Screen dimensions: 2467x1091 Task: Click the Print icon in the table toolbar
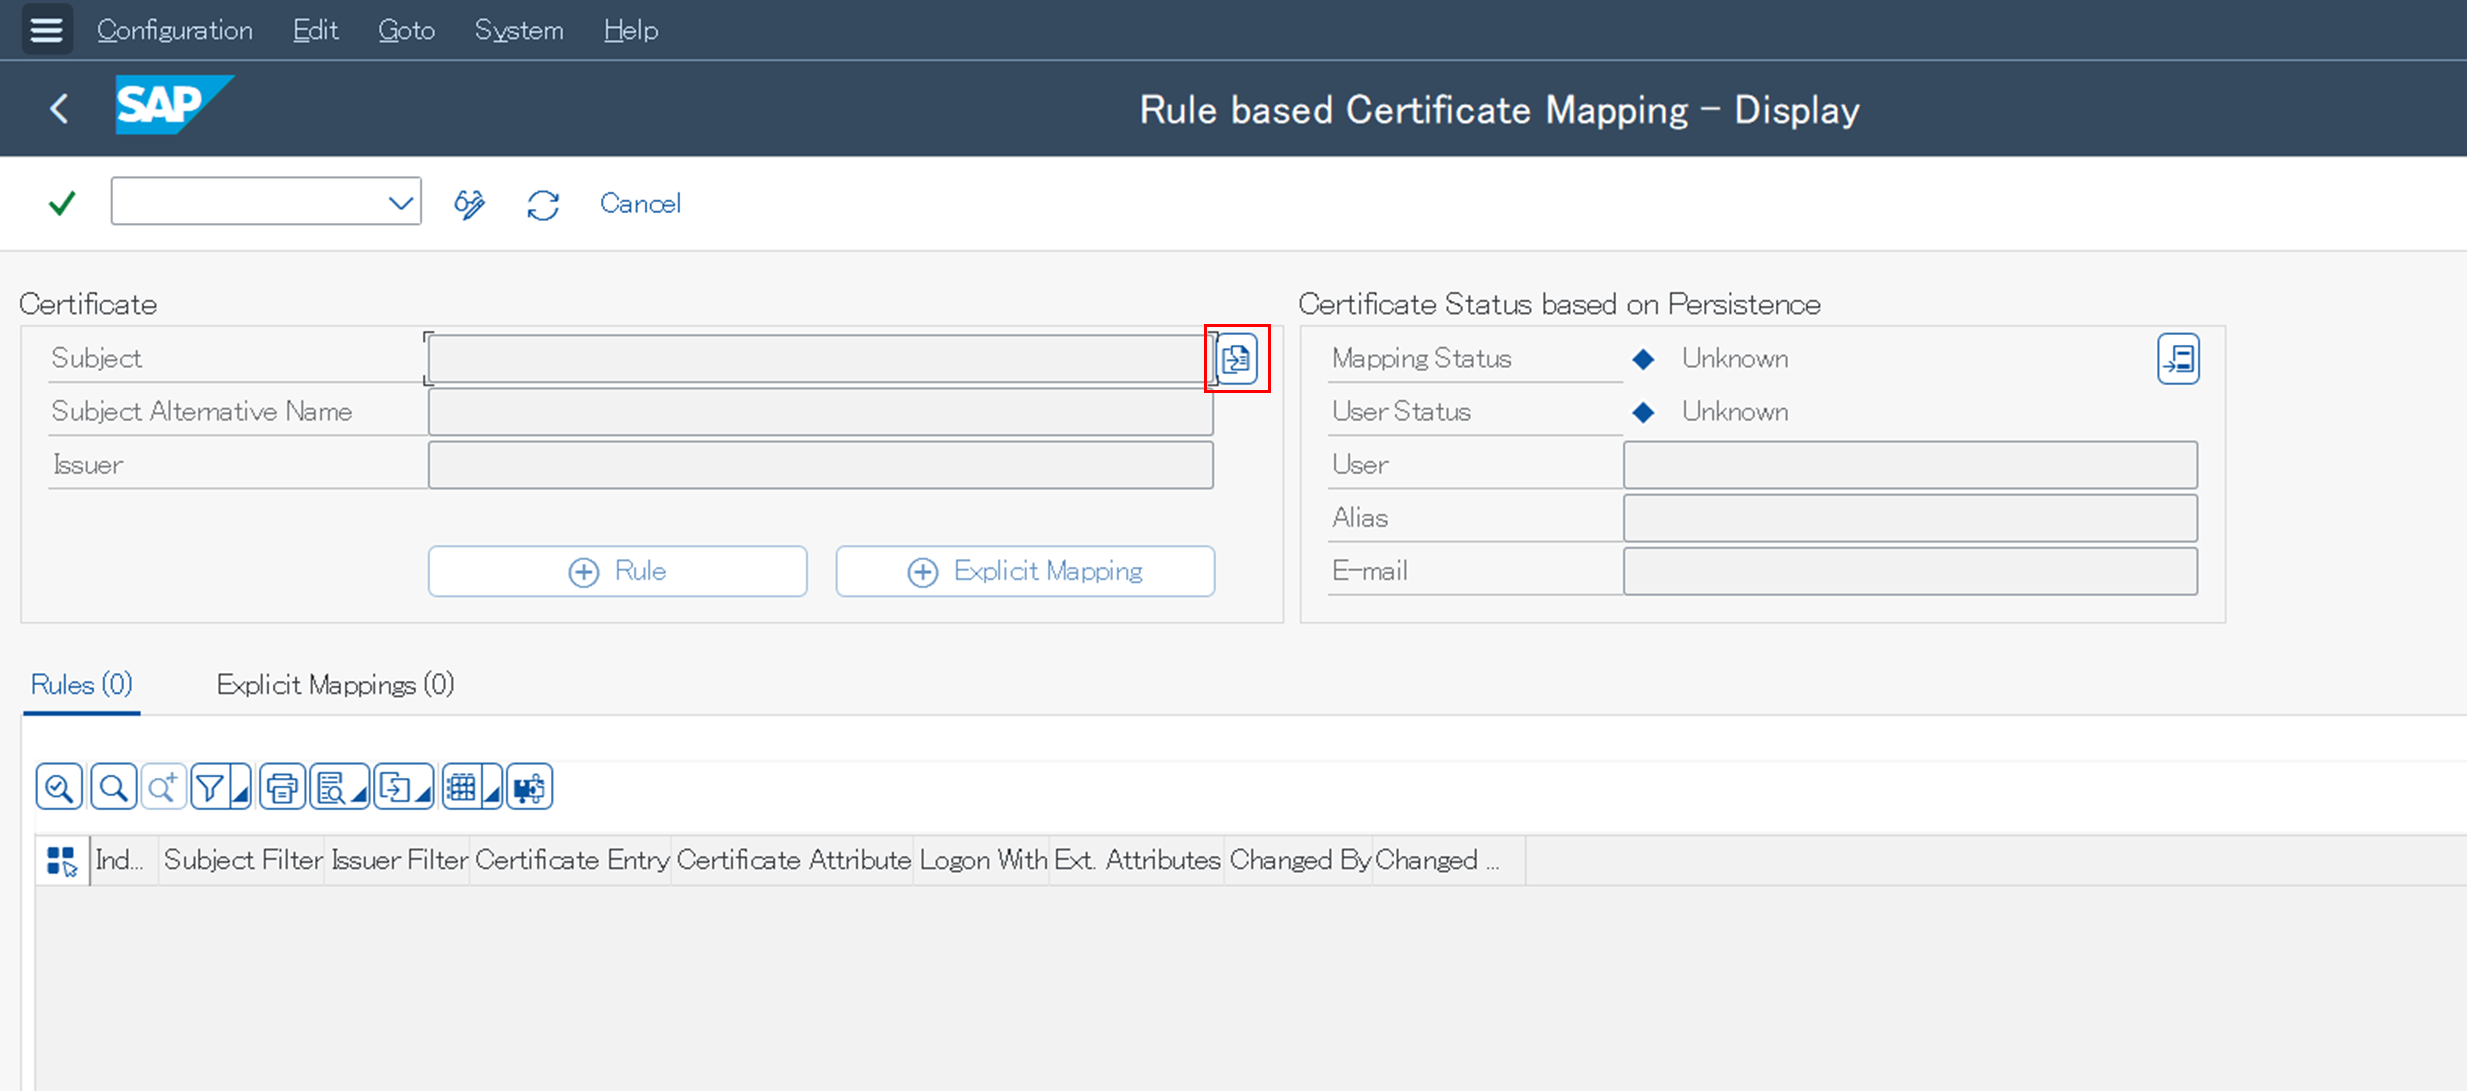point(282,788)
